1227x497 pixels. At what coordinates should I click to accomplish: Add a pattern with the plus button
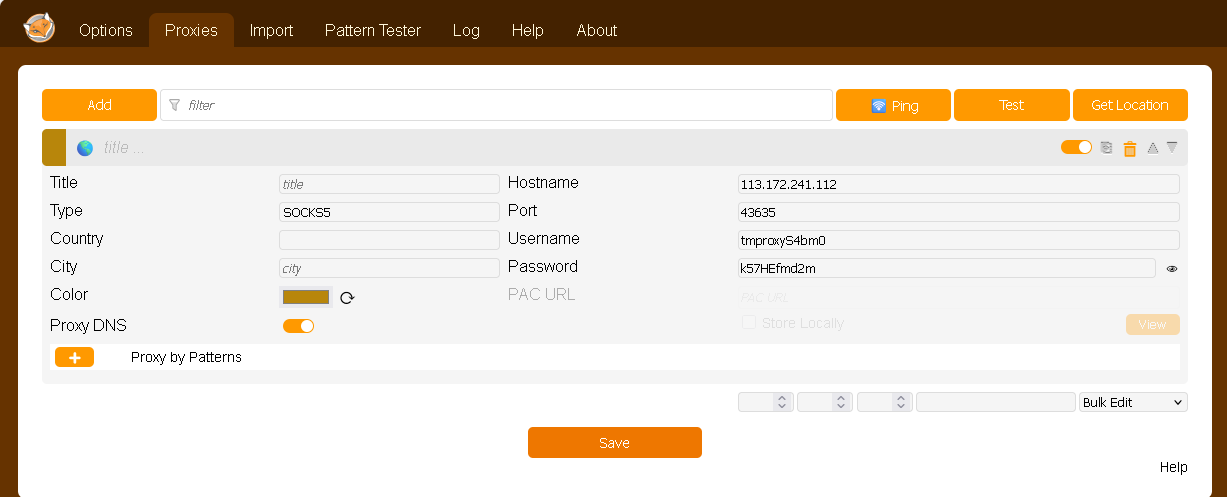coord(74,357)
